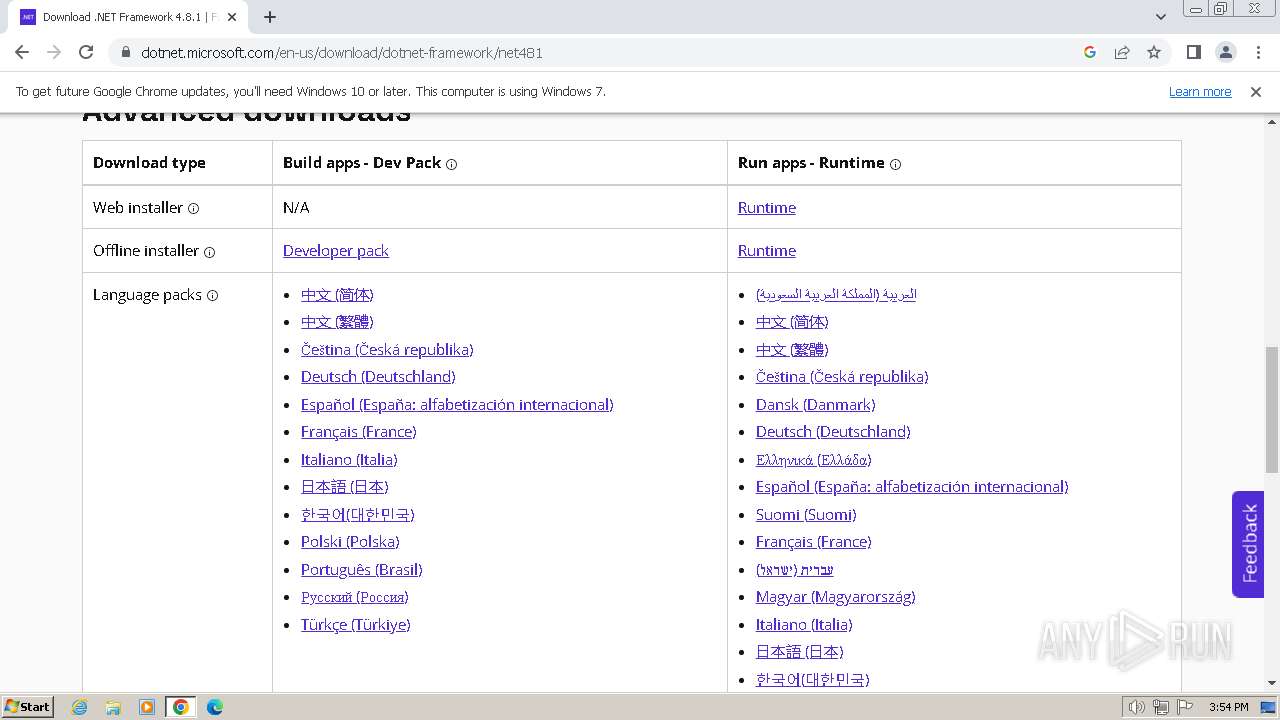Viewport: 1280px width, 720px height.
Task: Open the Feedback side button
Action: tap(1248, 544)
